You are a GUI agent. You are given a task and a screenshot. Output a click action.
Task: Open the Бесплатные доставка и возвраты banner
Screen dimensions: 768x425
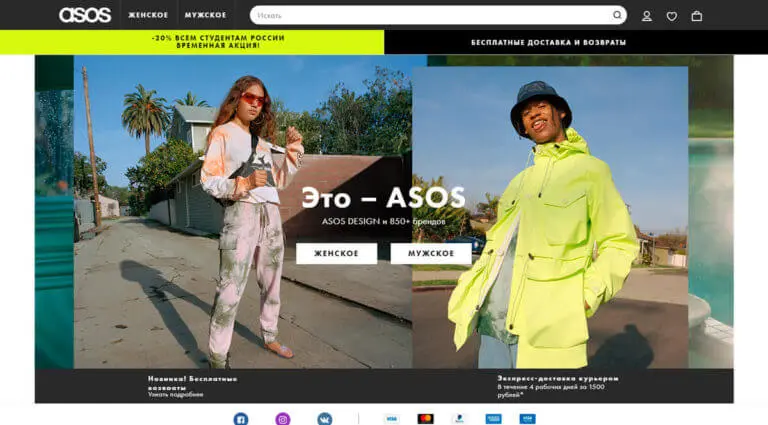(x=576, y=42)
